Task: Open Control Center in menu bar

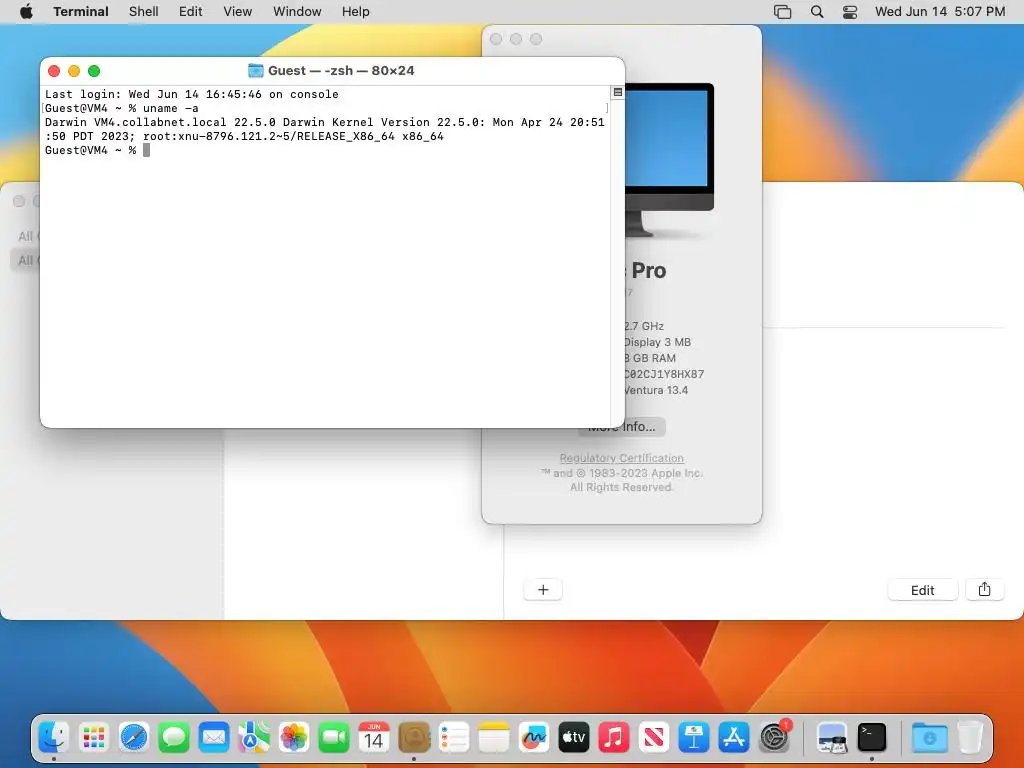Action: point(850,12)
